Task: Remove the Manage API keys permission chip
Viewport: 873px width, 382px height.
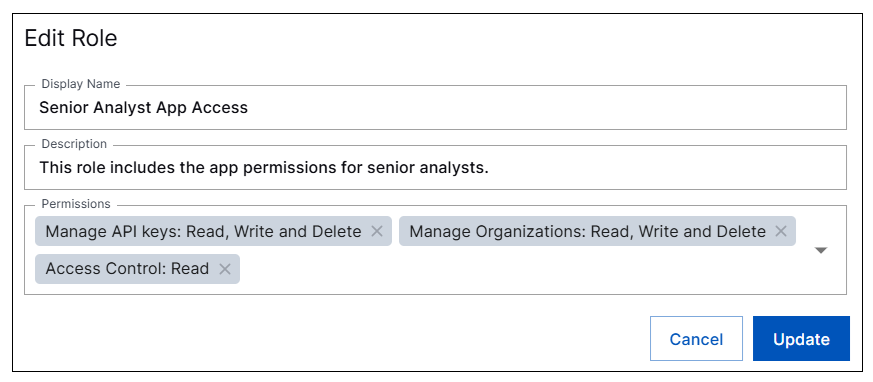Action: (x=377, y=231)
